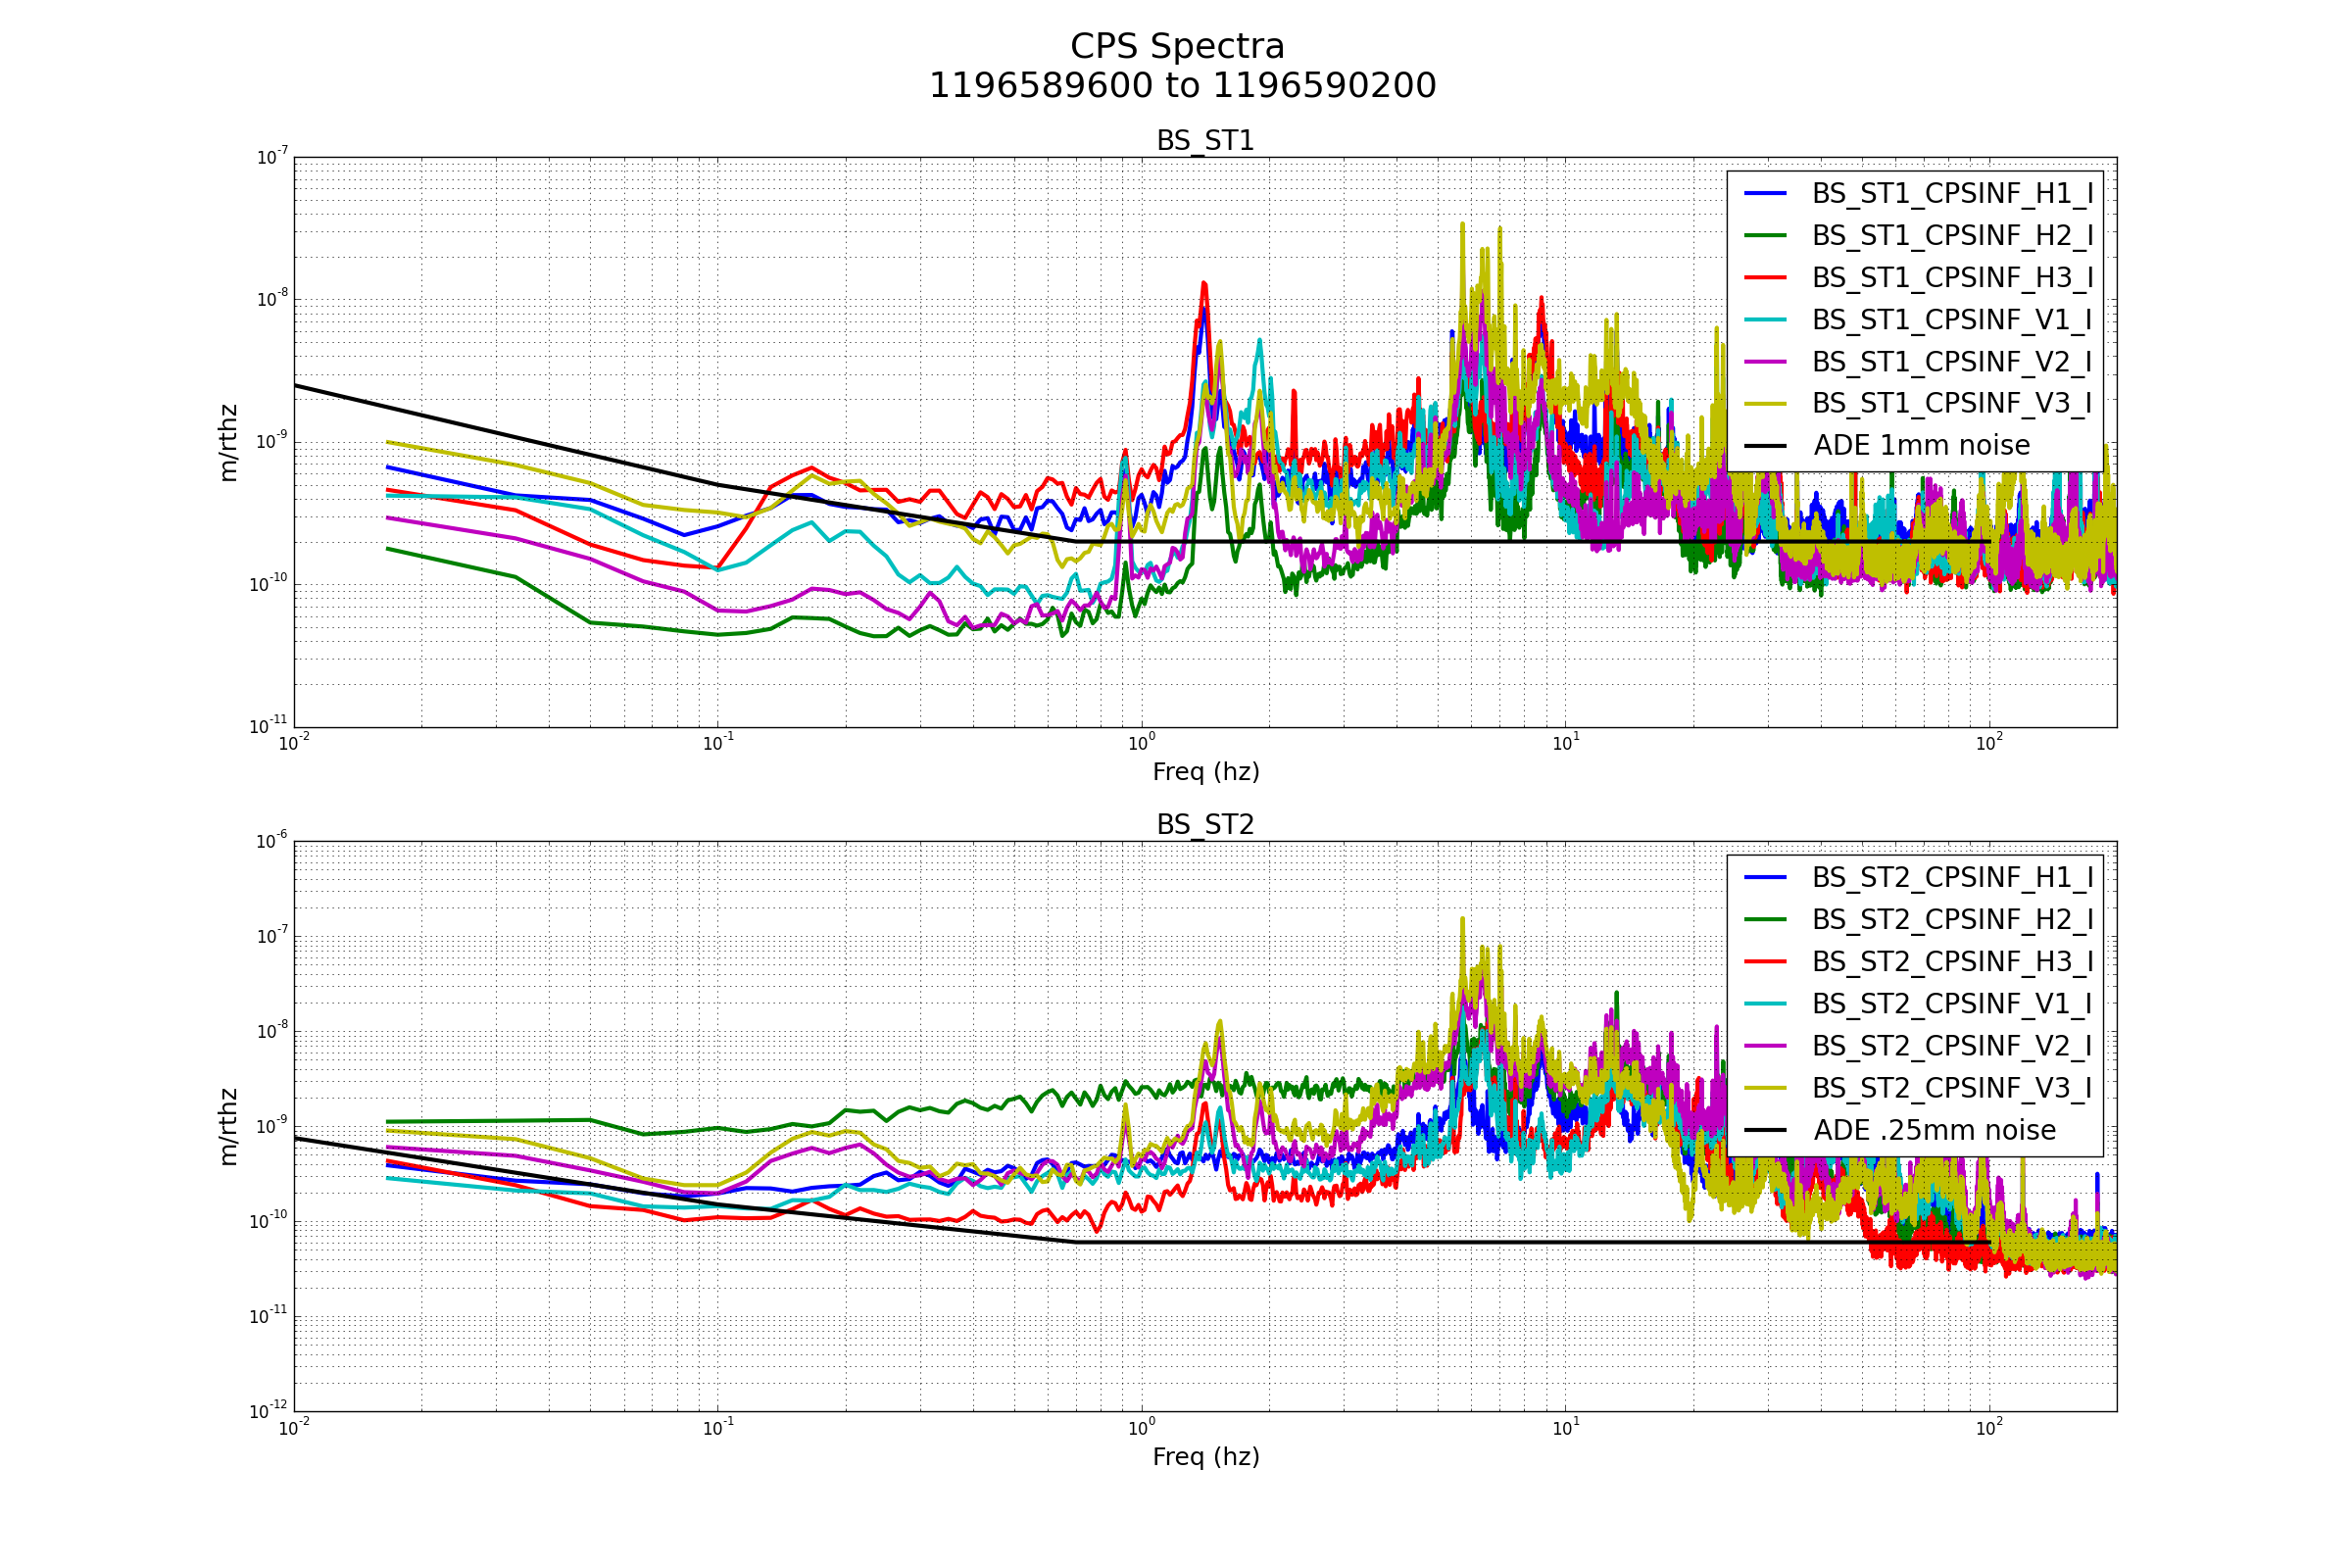Screen dimensions: 2352x1568
Task: Select the green BS_ST2_CPSINF_H2_I legend line
Action: tap(1765, 920)
